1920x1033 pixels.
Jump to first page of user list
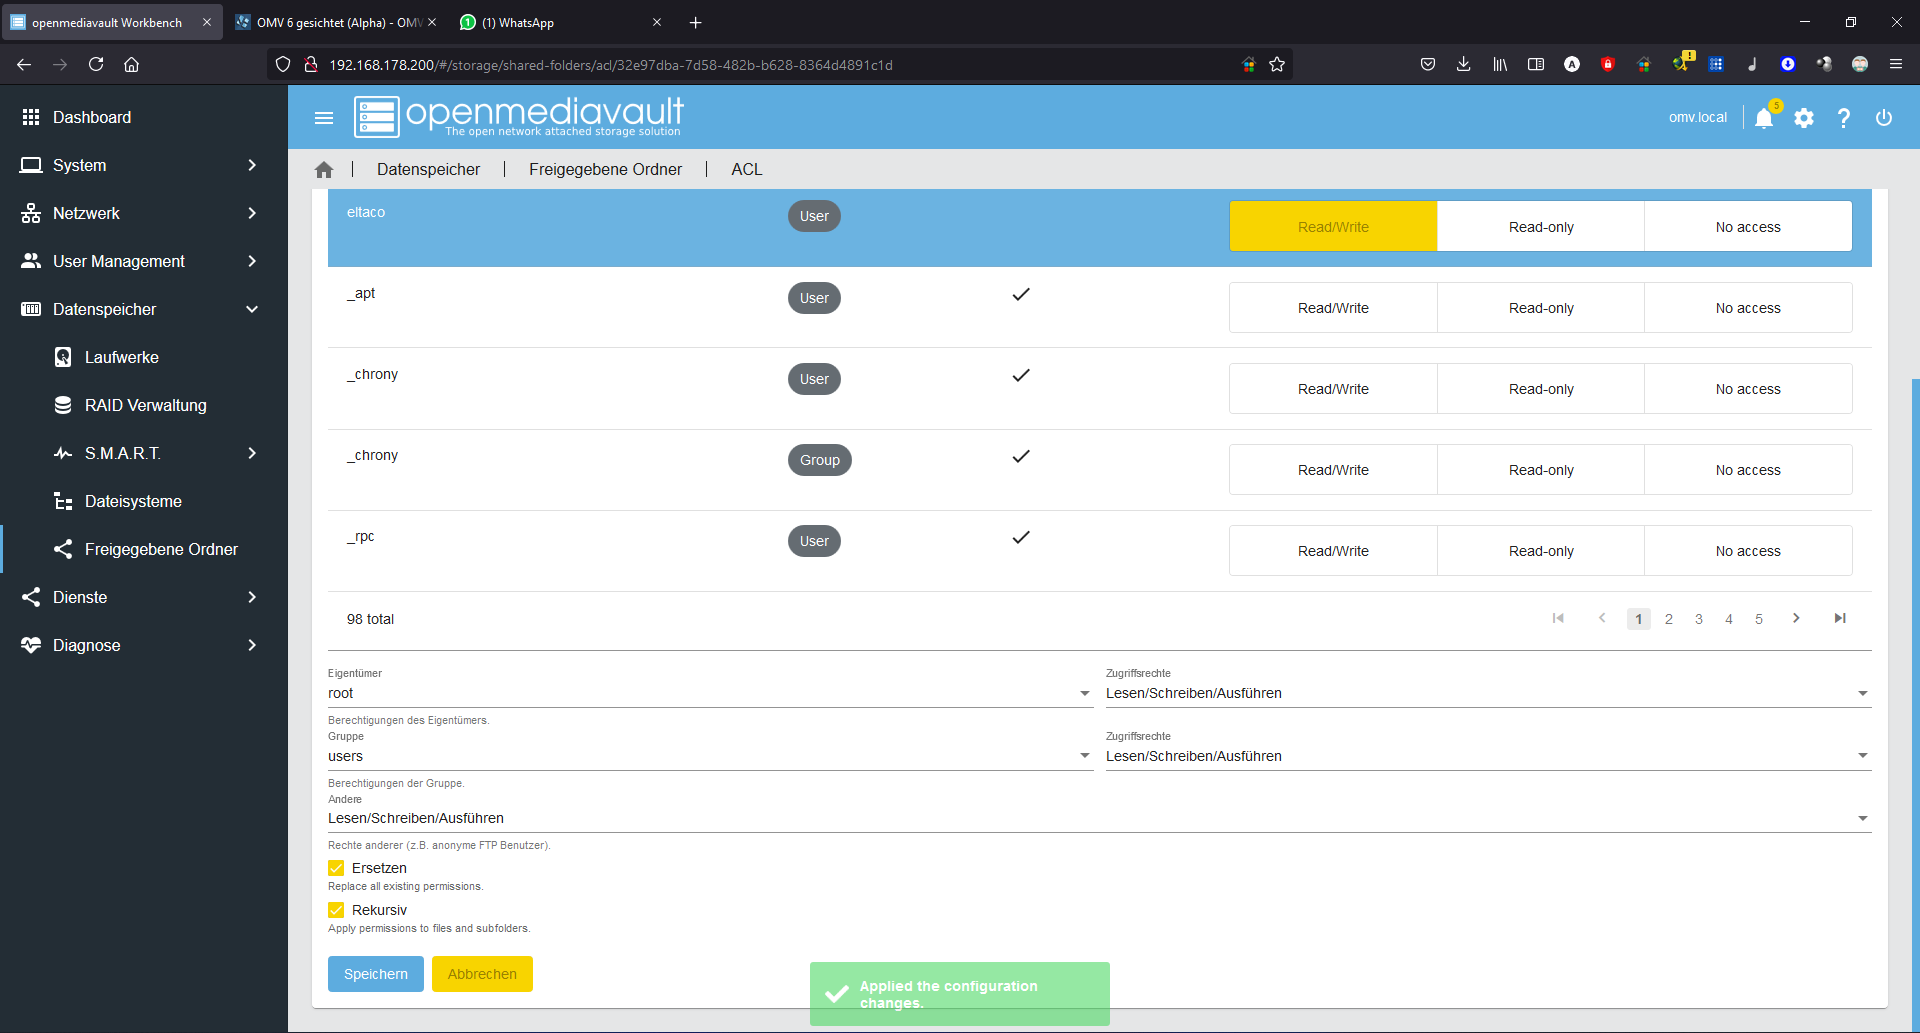(x=1558, y=618)
